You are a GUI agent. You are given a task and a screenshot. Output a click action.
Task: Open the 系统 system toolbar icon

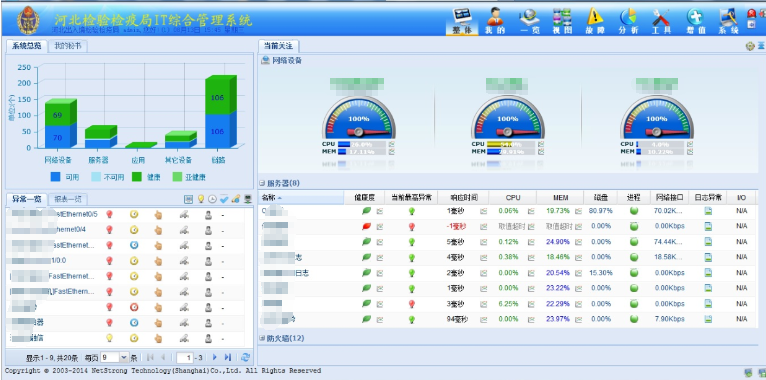(728, 21)
